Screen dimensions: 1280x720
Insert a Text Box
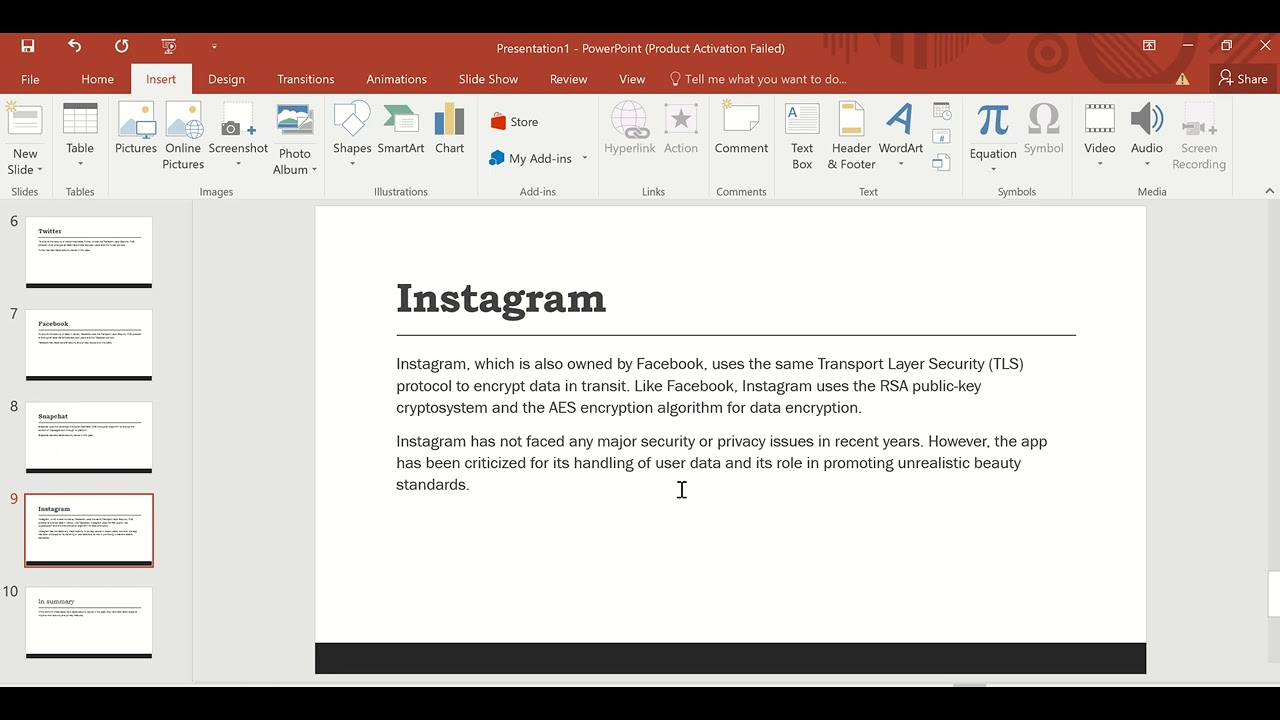(802, 135)
